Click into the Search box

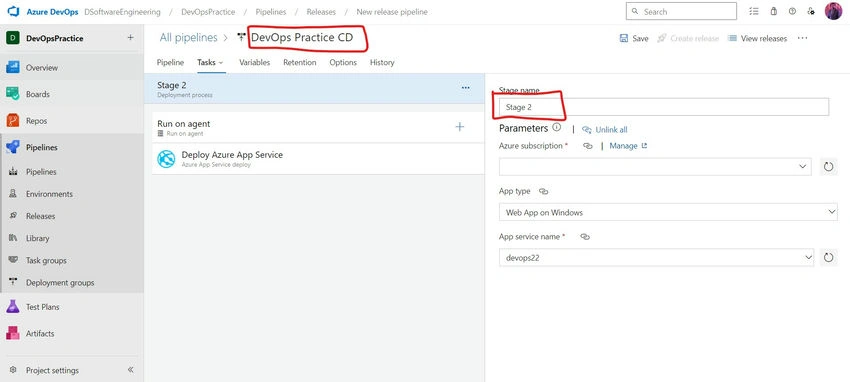(681, 11)
